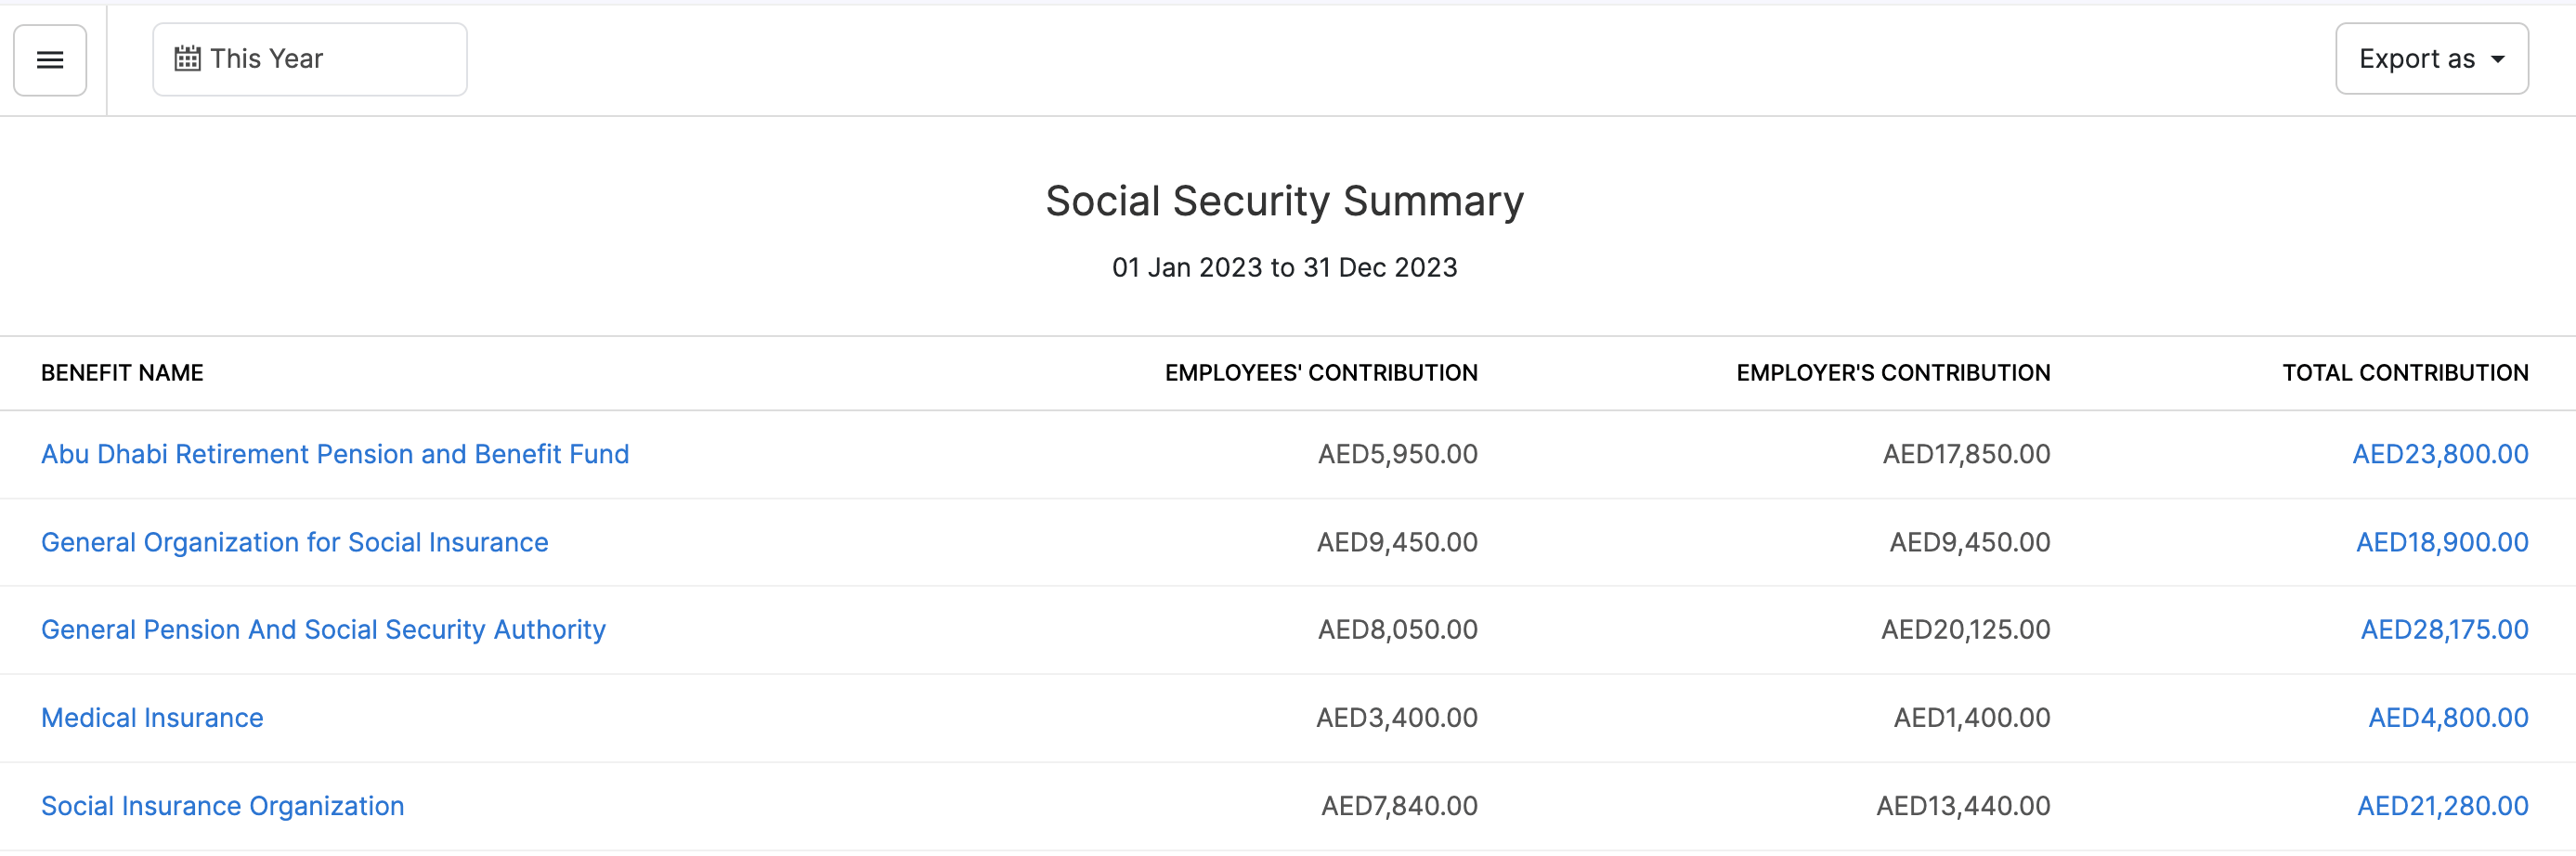The image size is (2576, 856).
Task: Click total contribution AED18,900.00
Action: coord(2442,542)
